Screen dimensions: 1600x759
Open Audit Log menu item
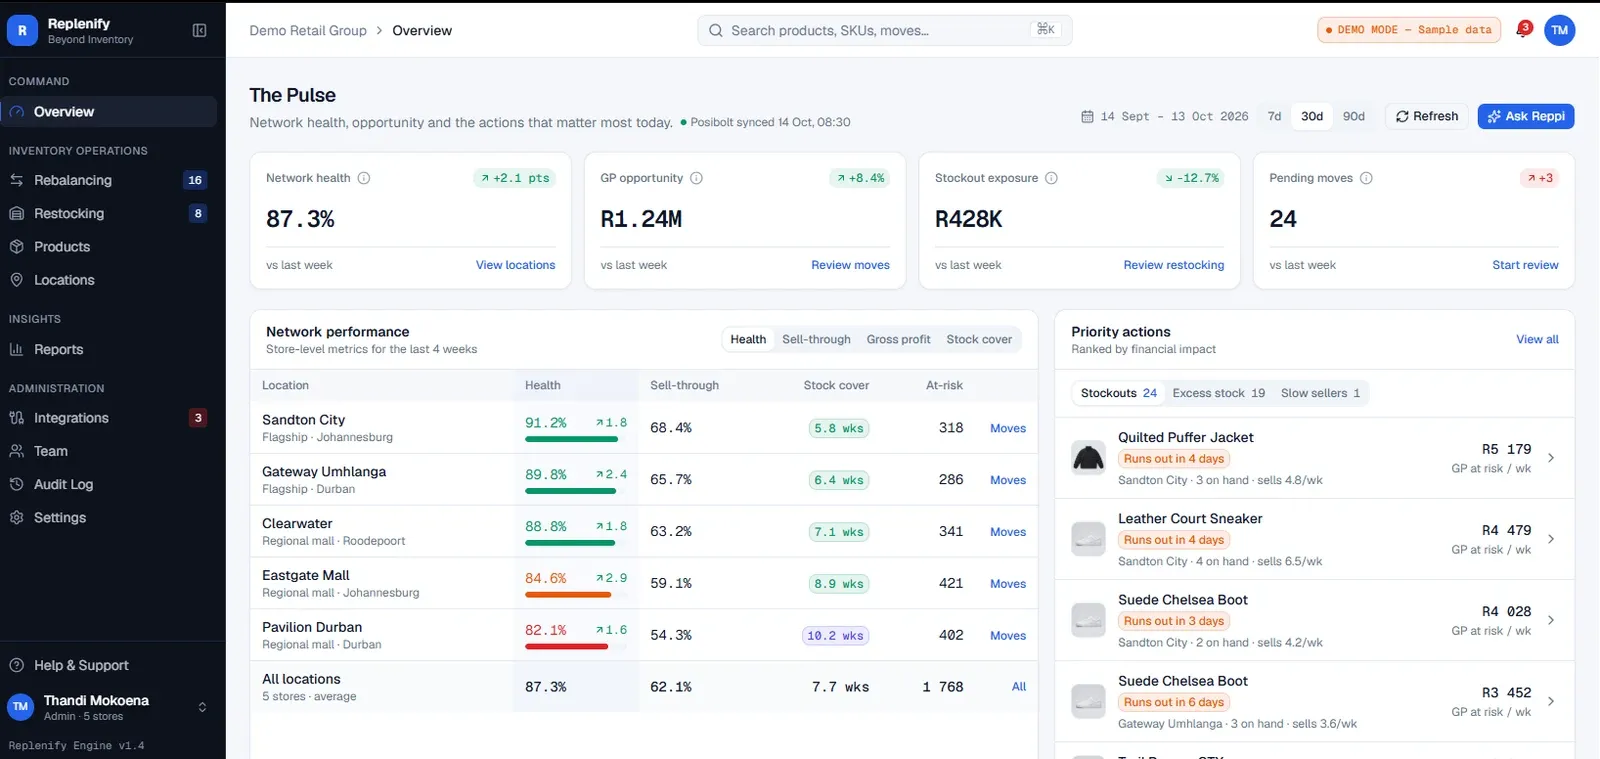pos(109,484)
